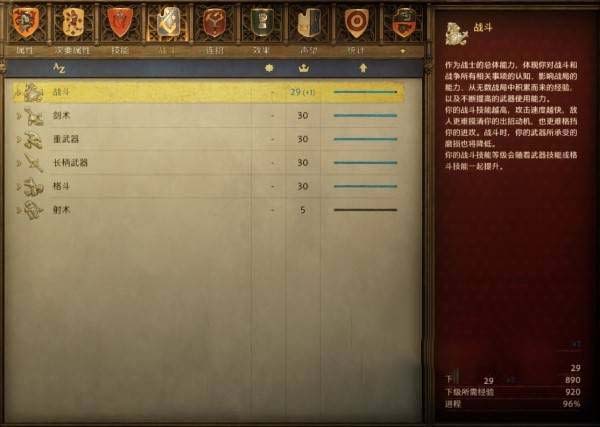Click the 战斗 emblem in description panel

point(457,34)
